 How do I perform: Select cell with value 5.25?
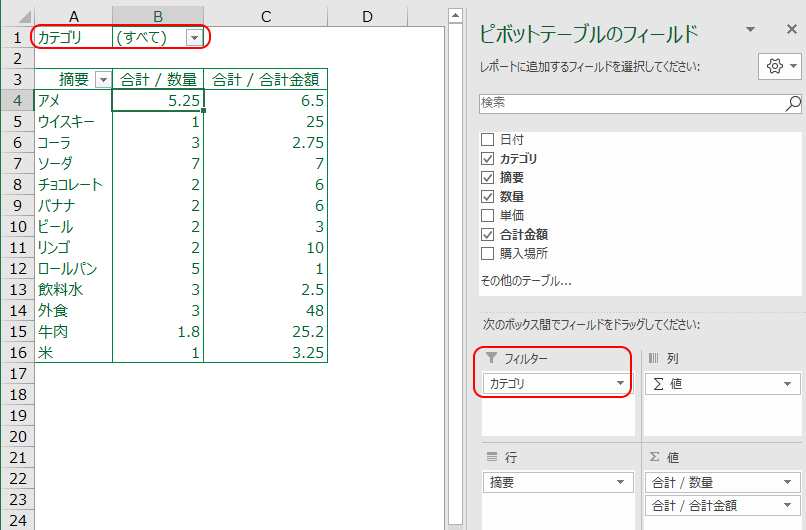click(x=158, y=101)
